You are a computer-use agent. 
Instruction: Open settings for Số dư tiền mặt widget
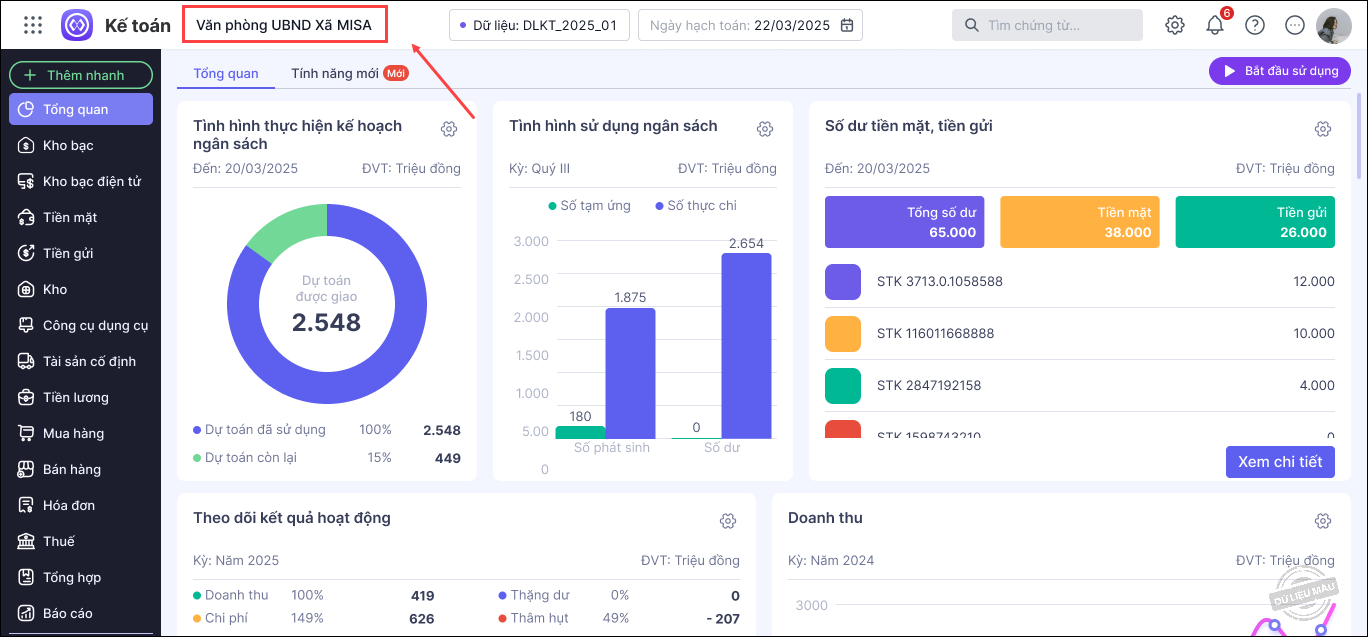pyautogui.click(x=1323, y=129)
